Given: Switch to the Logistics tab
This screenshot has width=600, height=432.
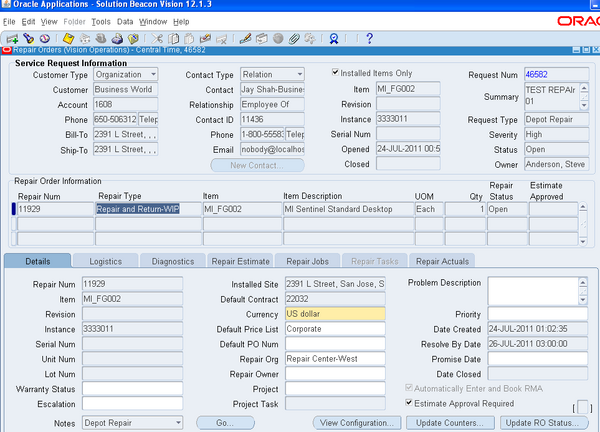Looking at the screenshot, I should 105,261.
